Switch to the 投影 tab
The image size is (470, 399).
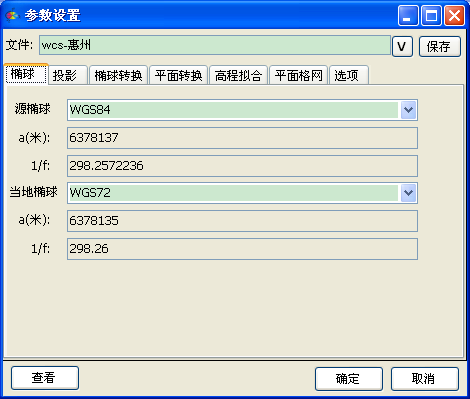point(69,75)
